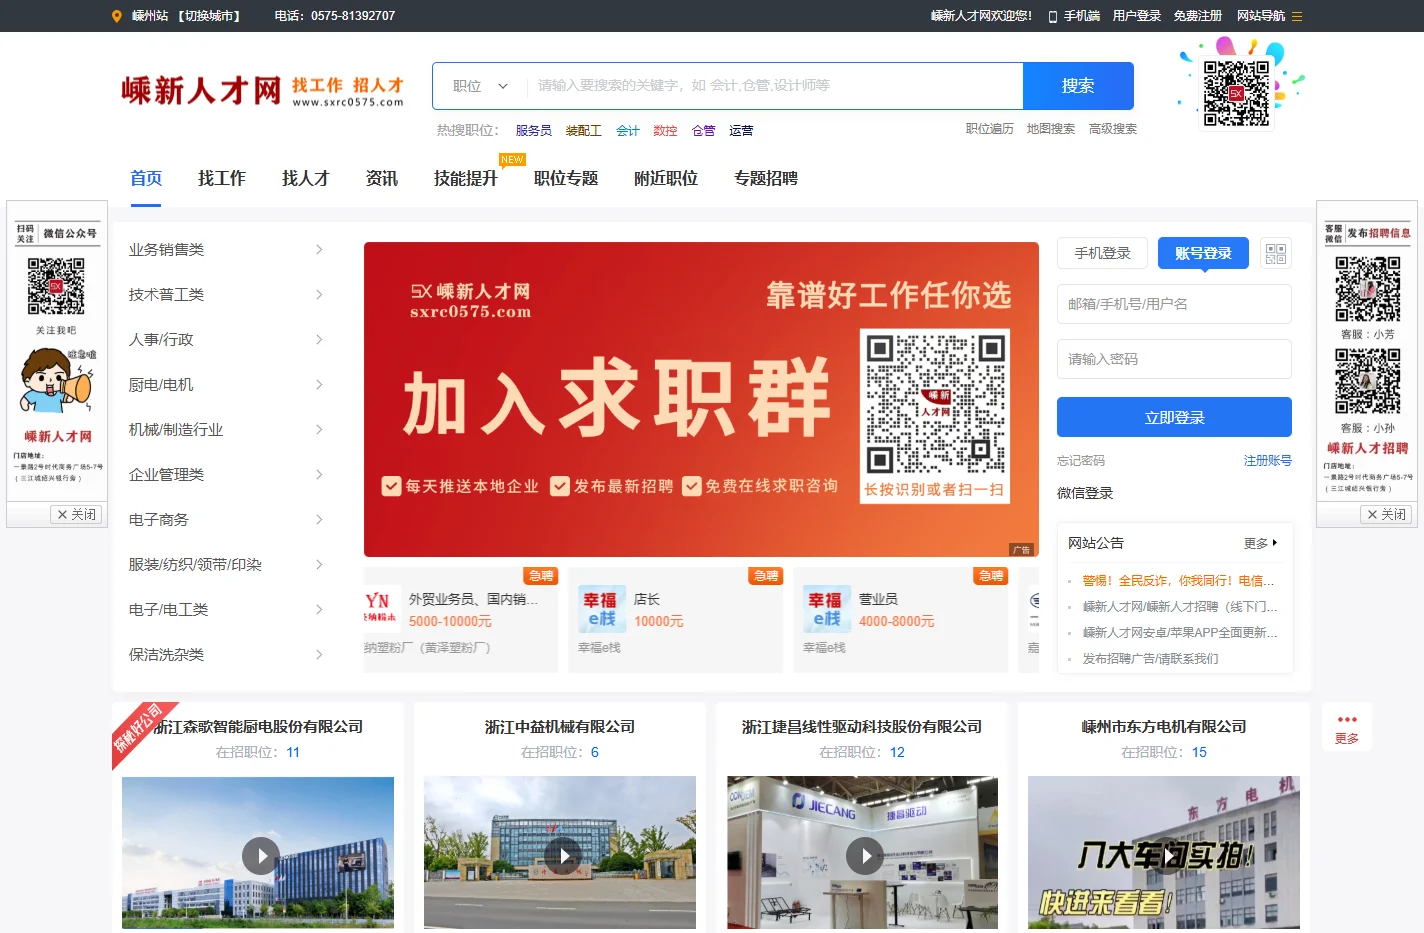Click the 微信登录 link

[x=1085, y=493]
